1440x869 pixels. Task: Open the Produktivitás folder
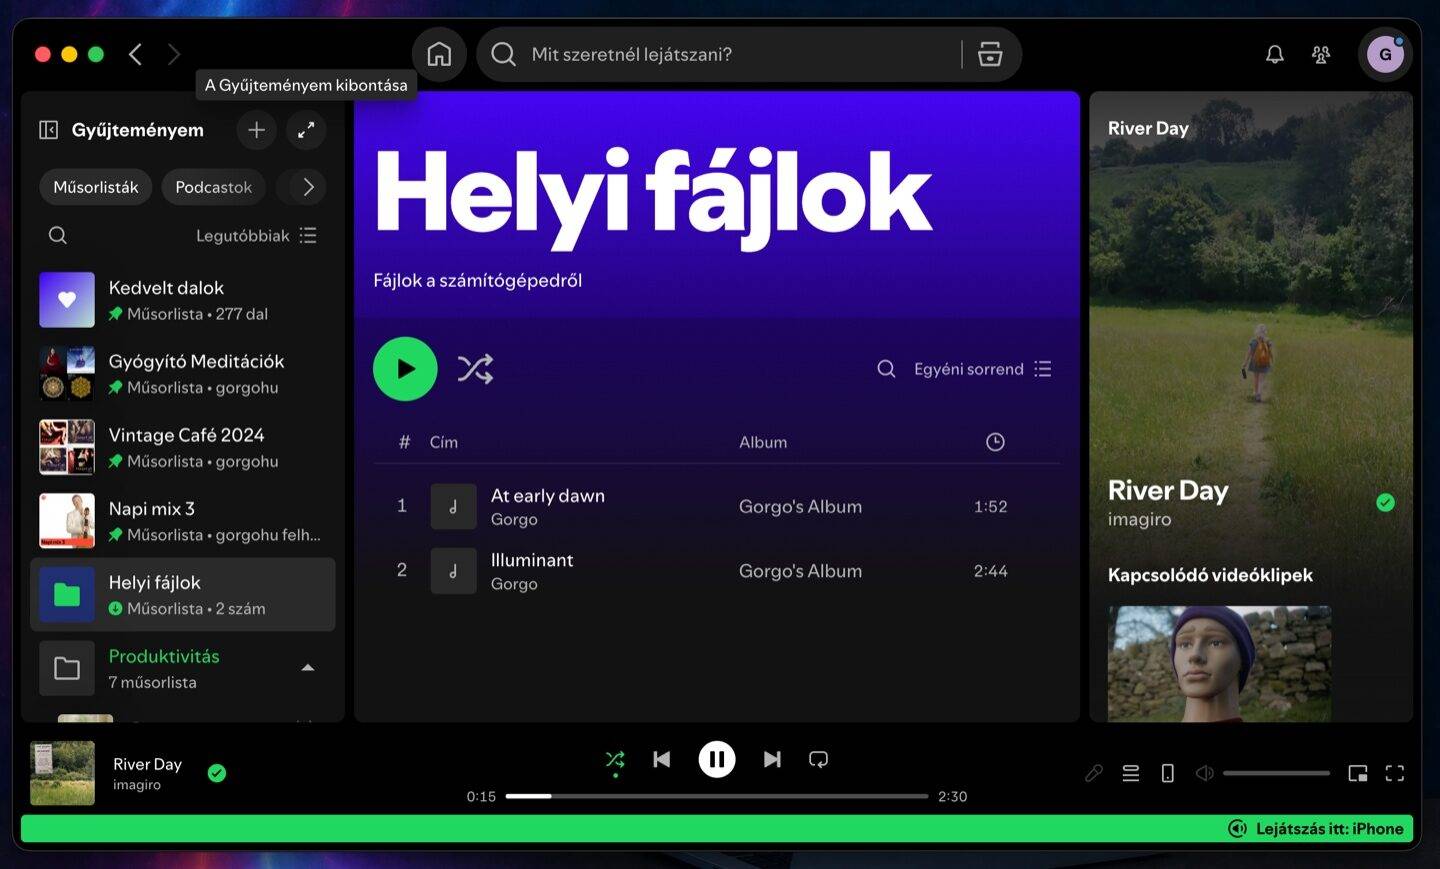(x=183, y=668)
